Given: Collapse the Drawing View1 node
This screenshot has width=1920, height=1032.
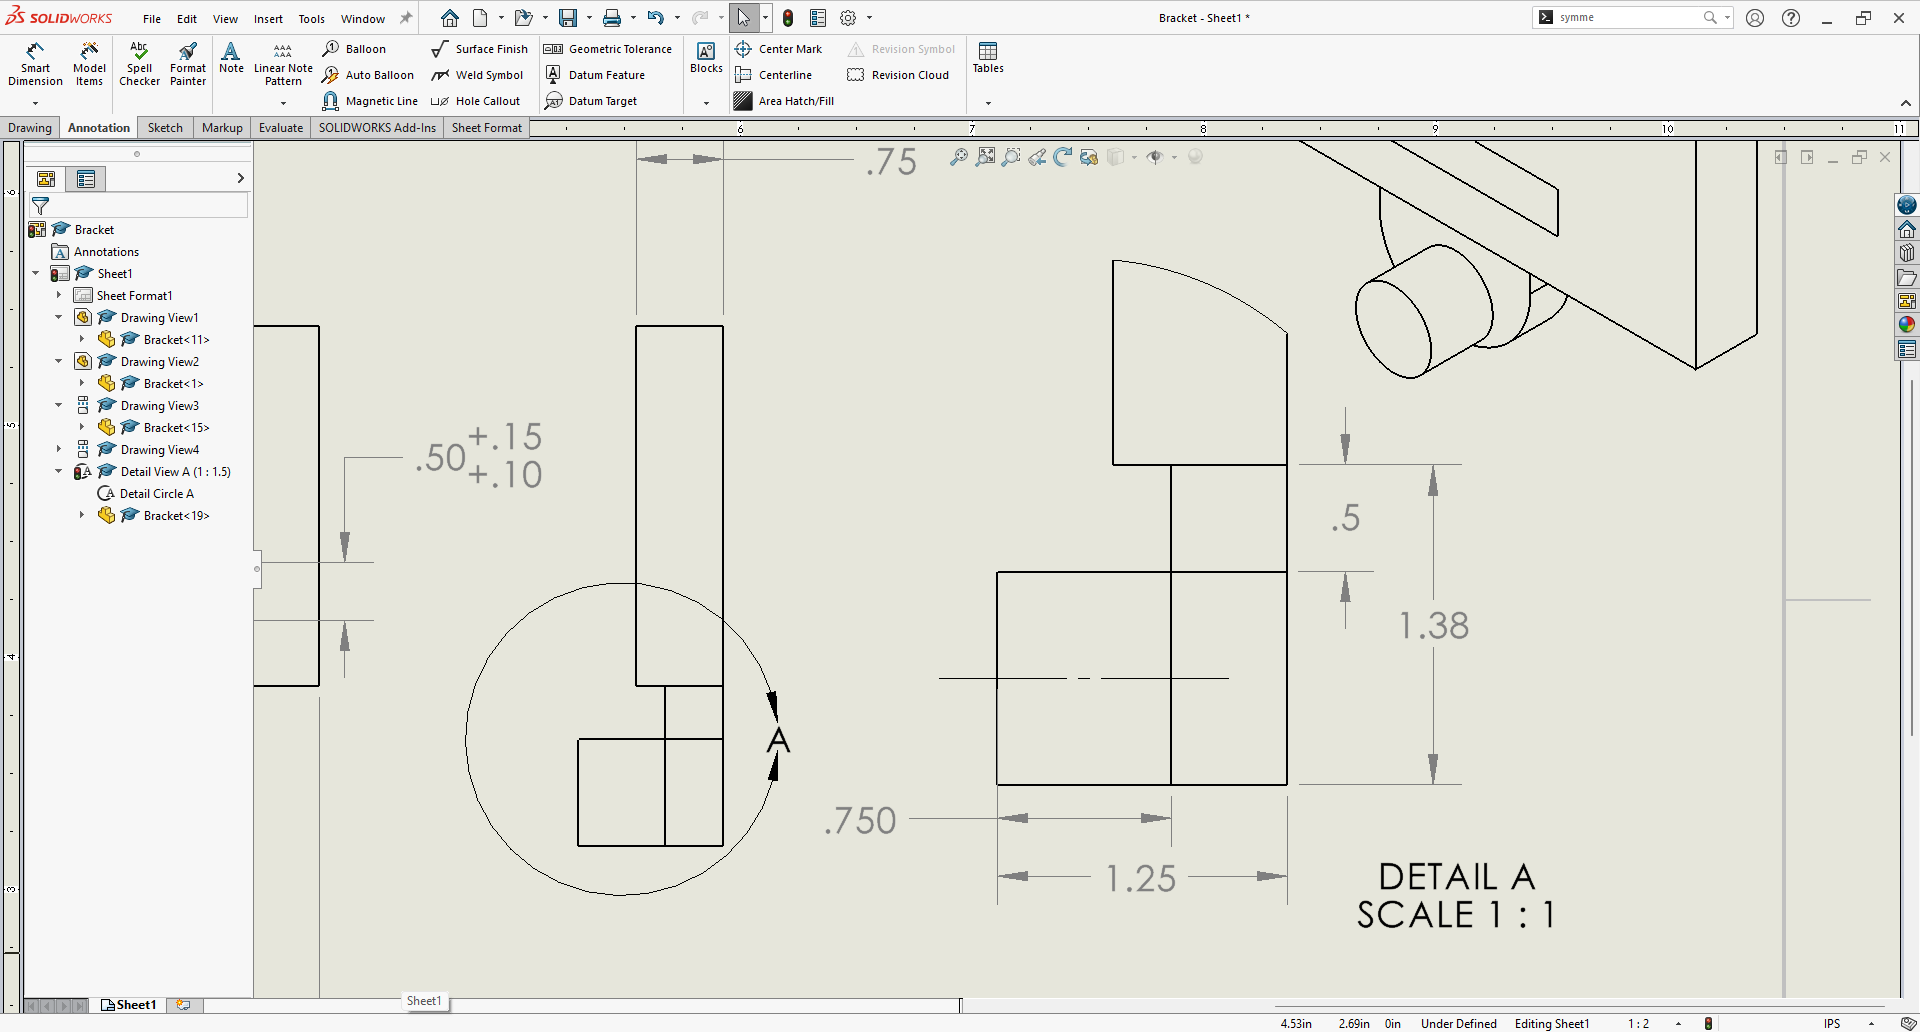Looking at the screenshot, I should [59, 317].
